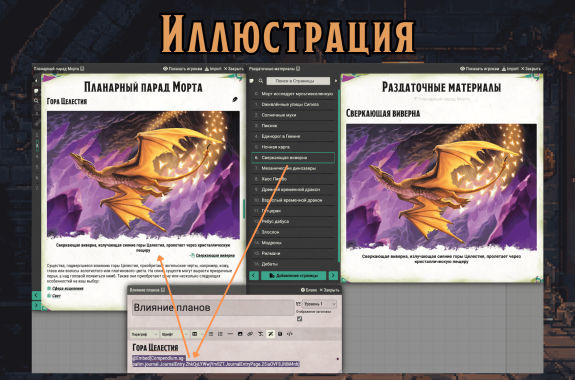Click the link icon in editor toolbar
Screen dimensions: 575x380
pyautogui.click(x=250, y=334)
